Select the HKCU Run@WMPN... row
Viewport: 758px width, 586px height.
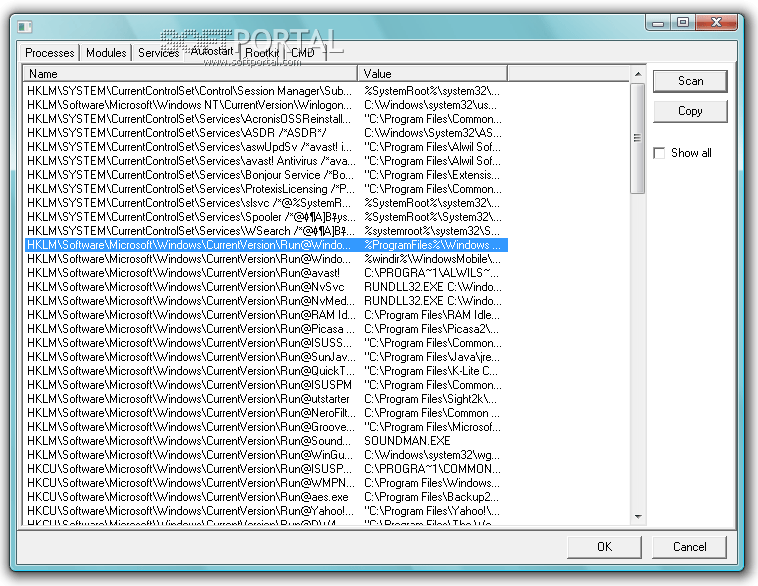(266, 483)
